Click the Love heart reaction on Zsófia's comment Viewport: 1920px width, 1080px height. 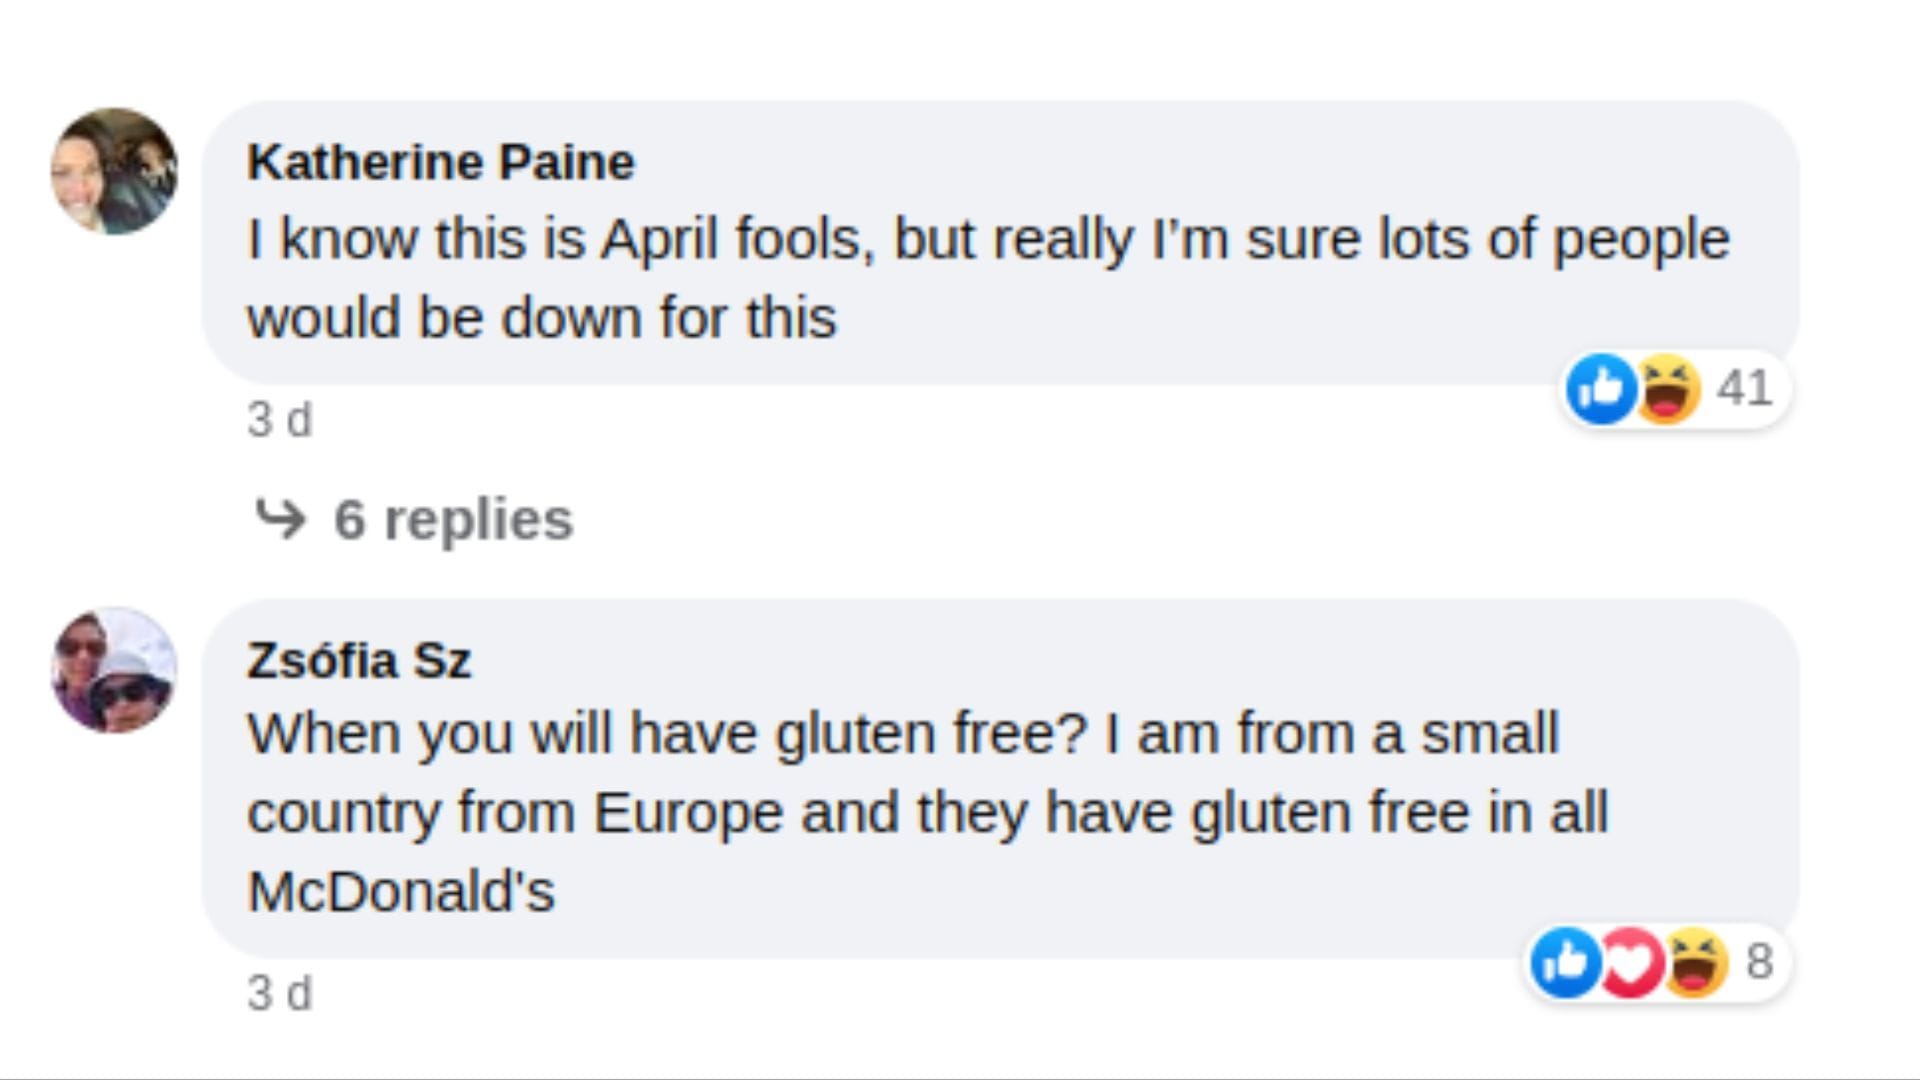tap(1630, 962)
